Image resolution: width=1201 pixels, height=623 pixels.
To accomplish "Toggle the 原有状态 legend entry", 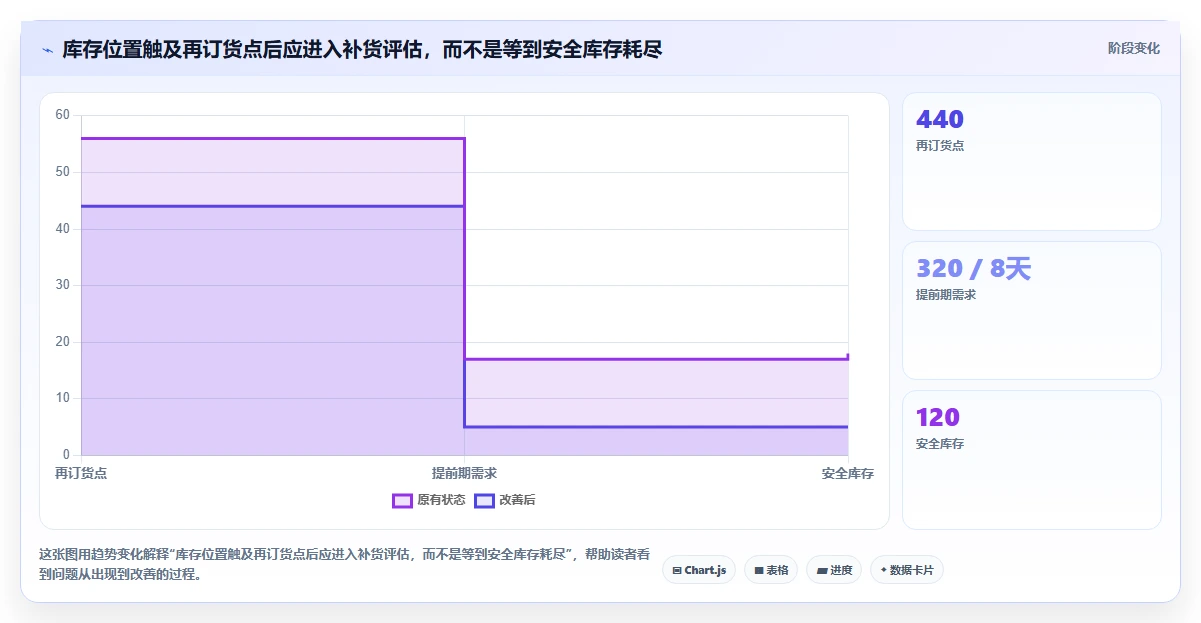I will point(429,500).
